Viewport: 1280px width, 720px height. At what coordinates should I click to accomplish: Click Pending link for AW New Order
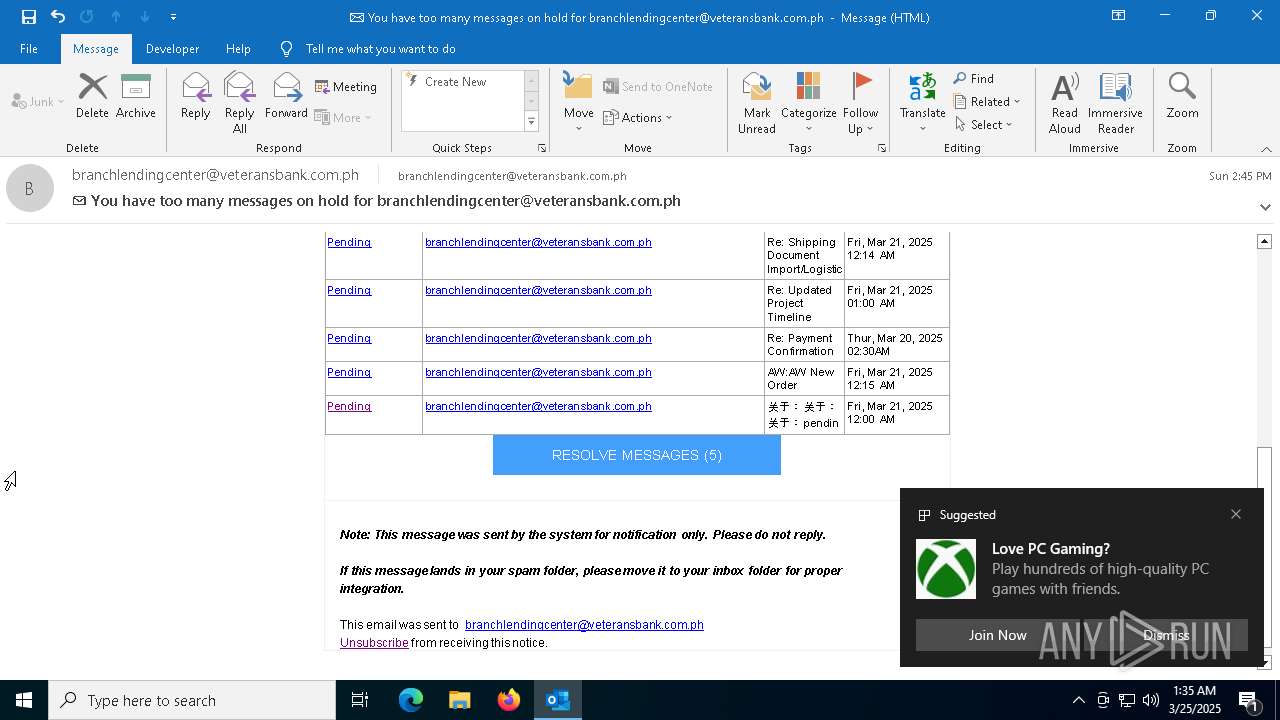tap(349, 372)
